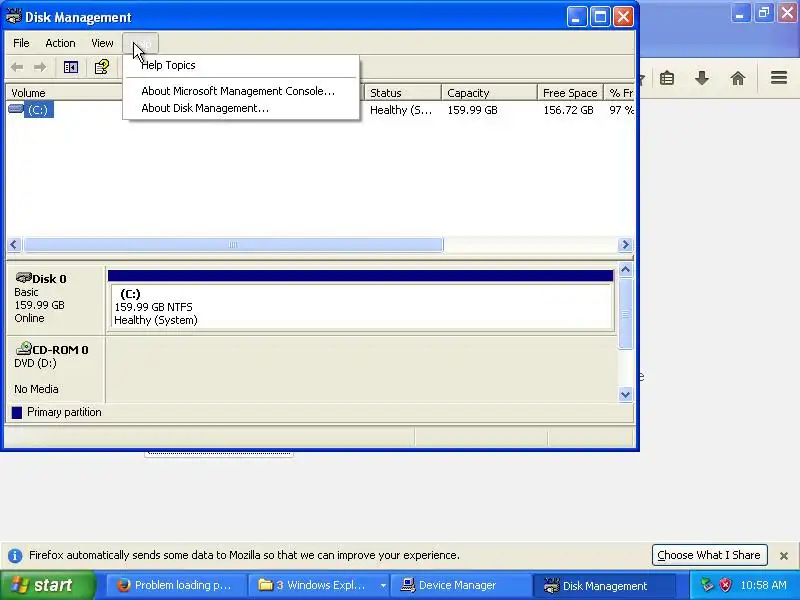
Task: Sort by the Free Space column header
Action: [x=570, y=93]
